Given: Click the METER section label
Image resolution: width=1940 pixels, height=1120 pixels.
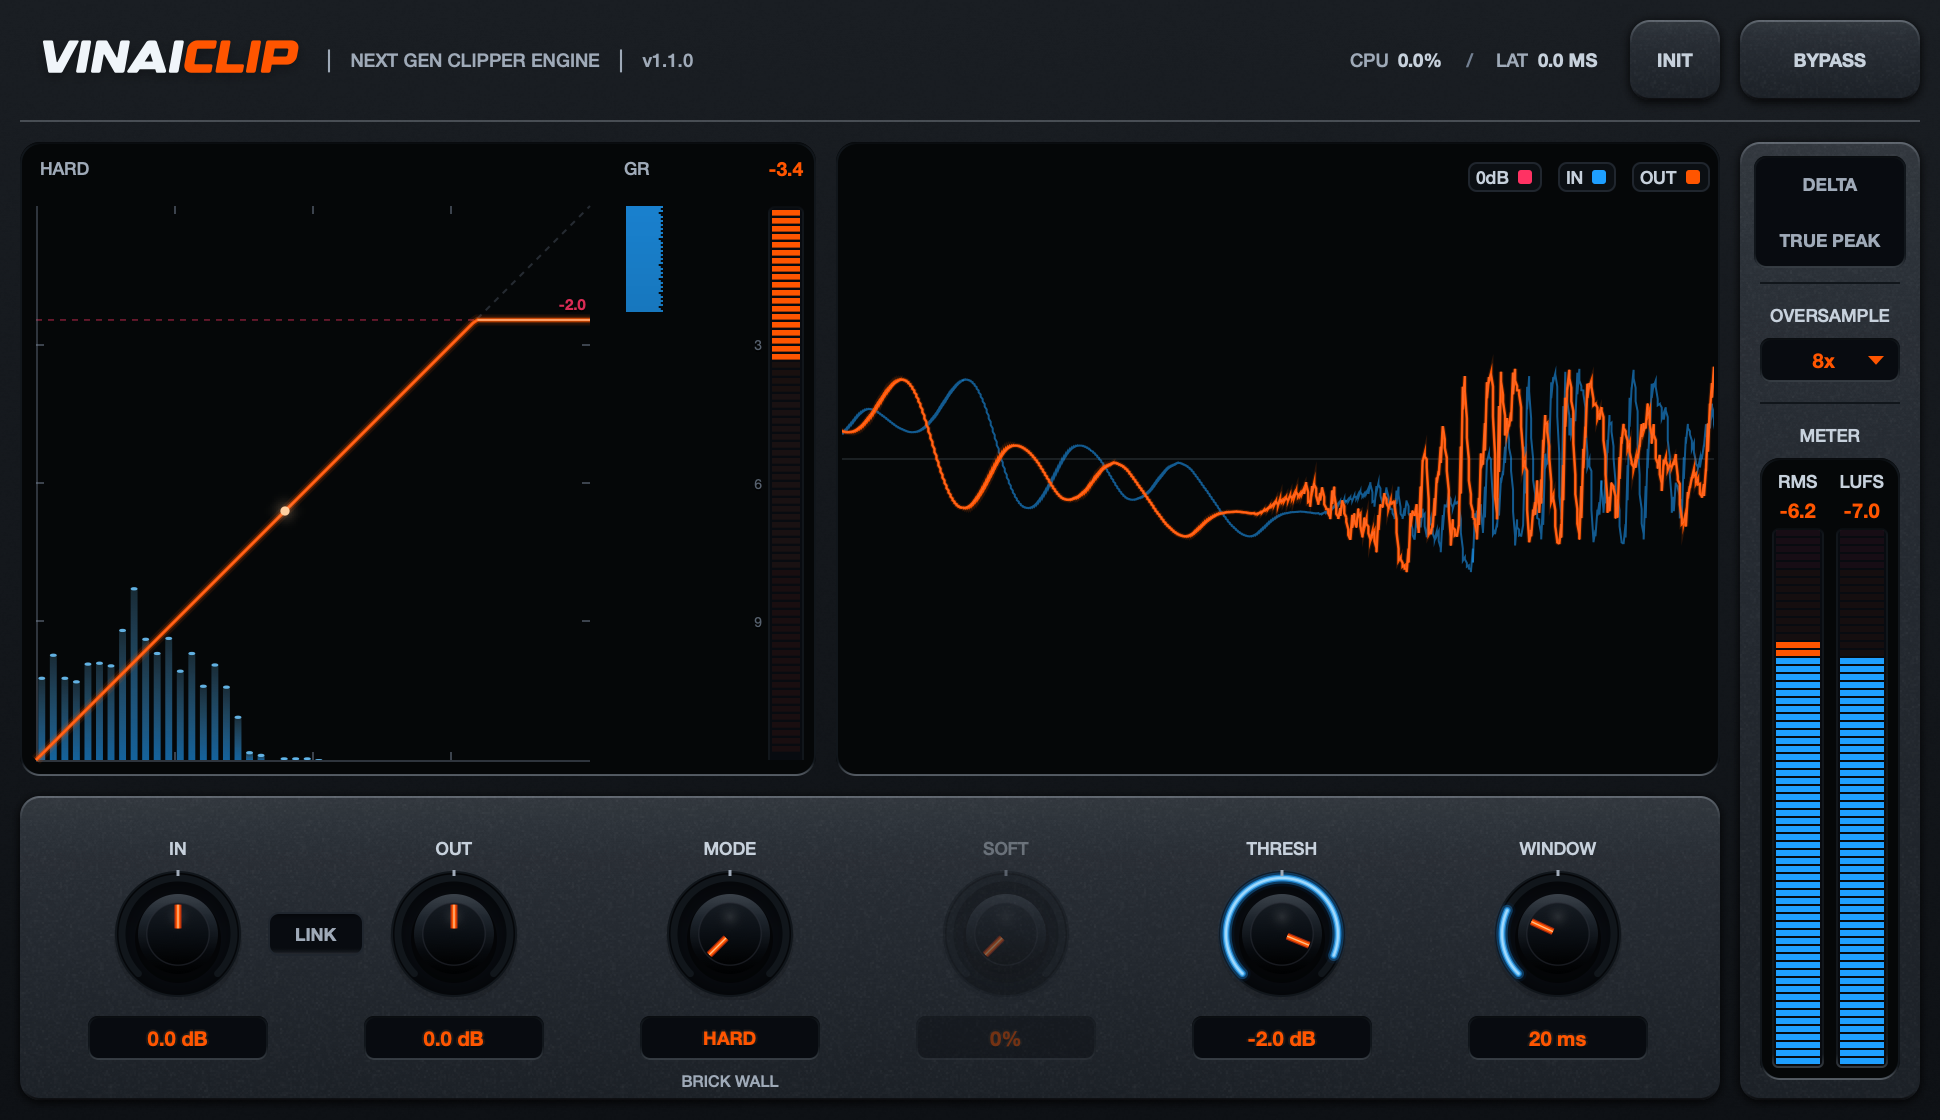Looking at the screenshot, I should [x=1829, y=436].
